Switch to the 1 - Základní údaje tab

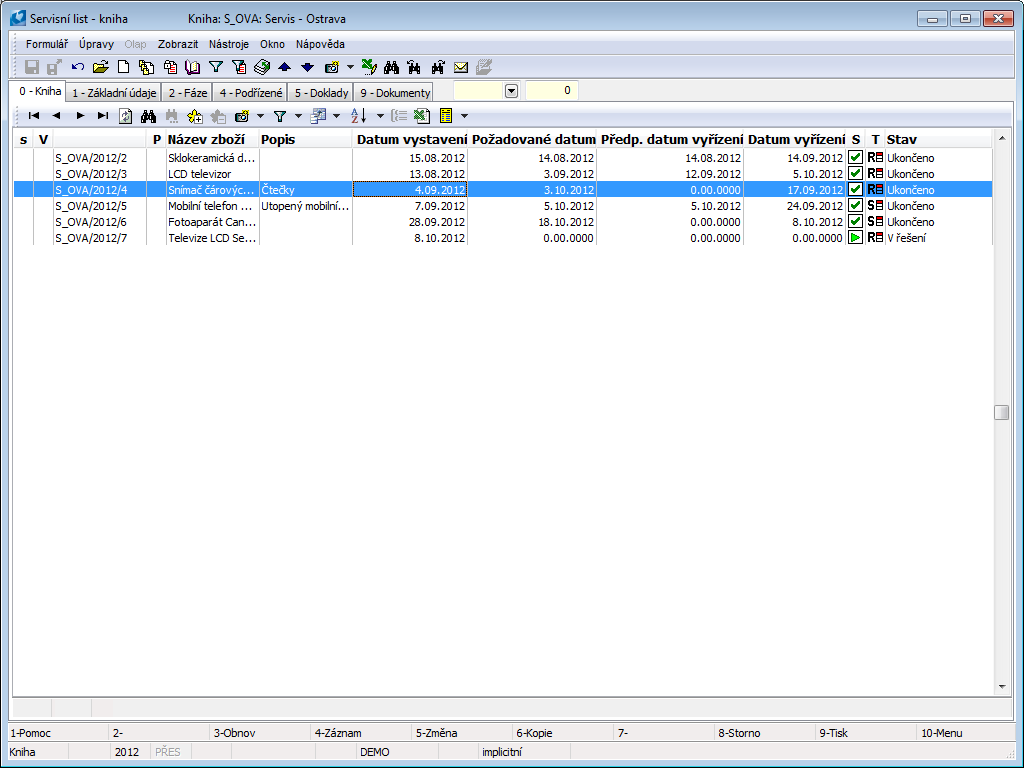114,93
